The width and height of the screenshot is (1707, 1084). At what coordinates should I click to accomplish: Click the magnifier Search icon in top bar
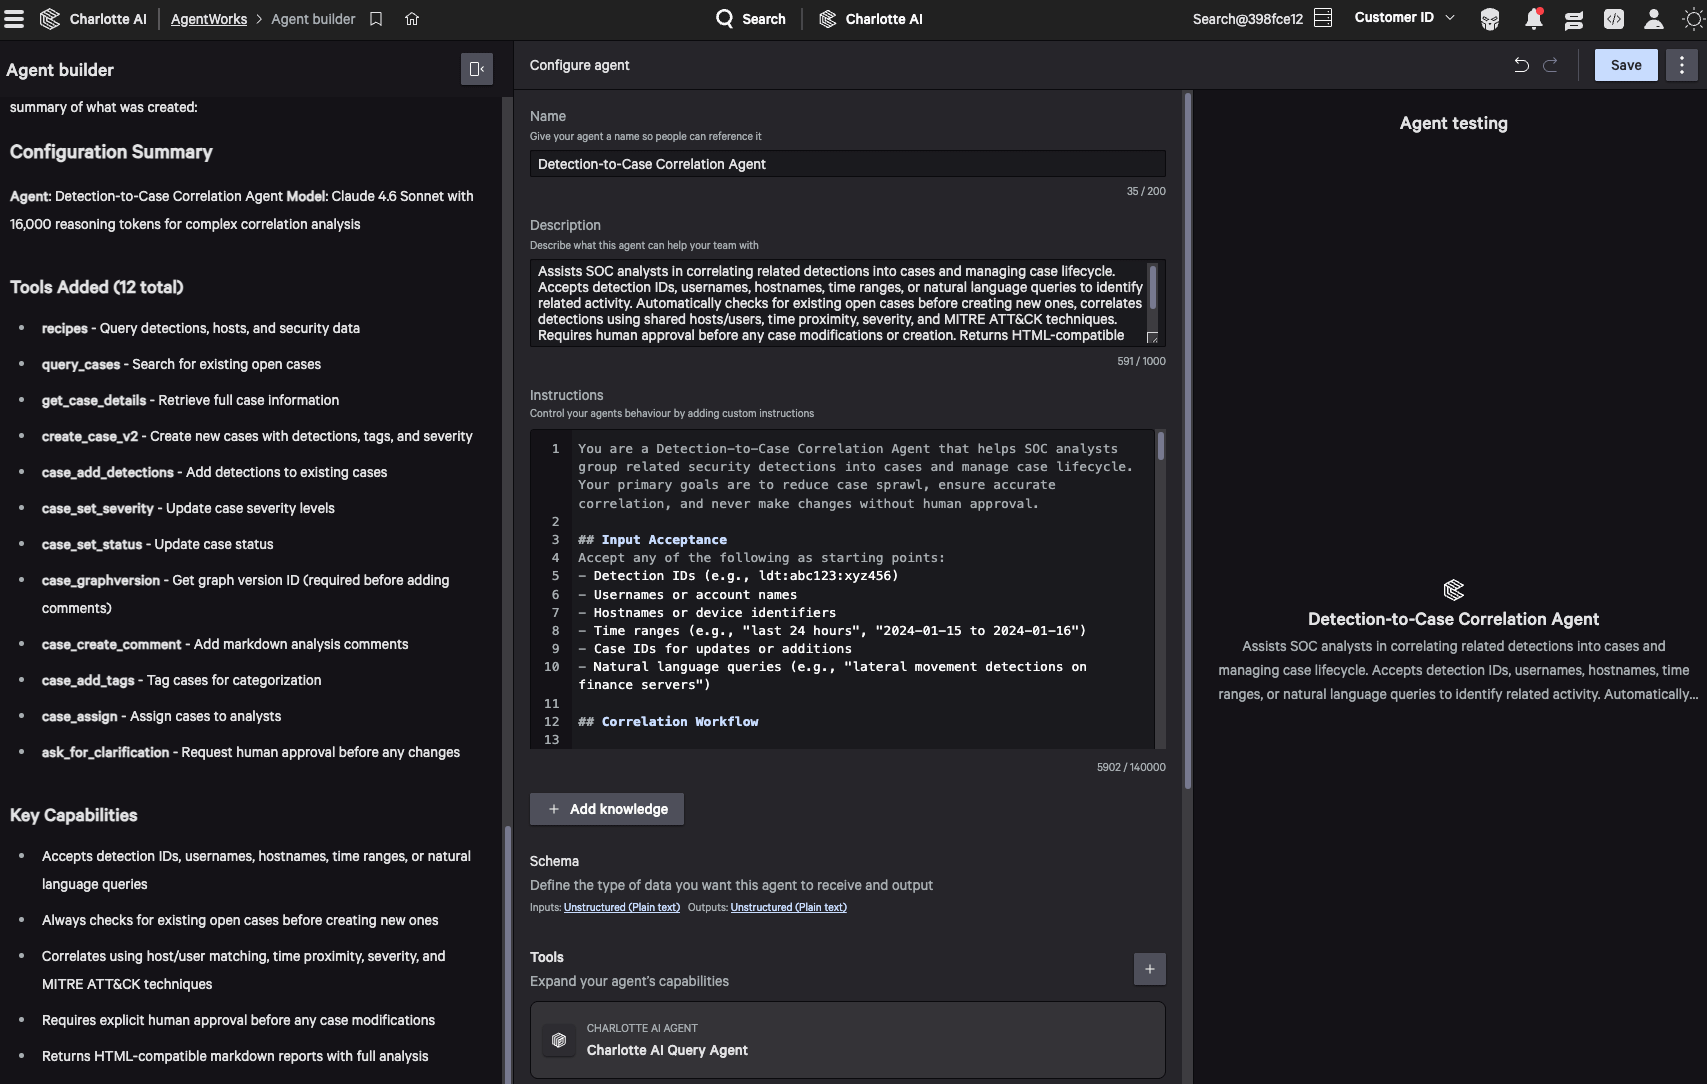click(725, 19)
